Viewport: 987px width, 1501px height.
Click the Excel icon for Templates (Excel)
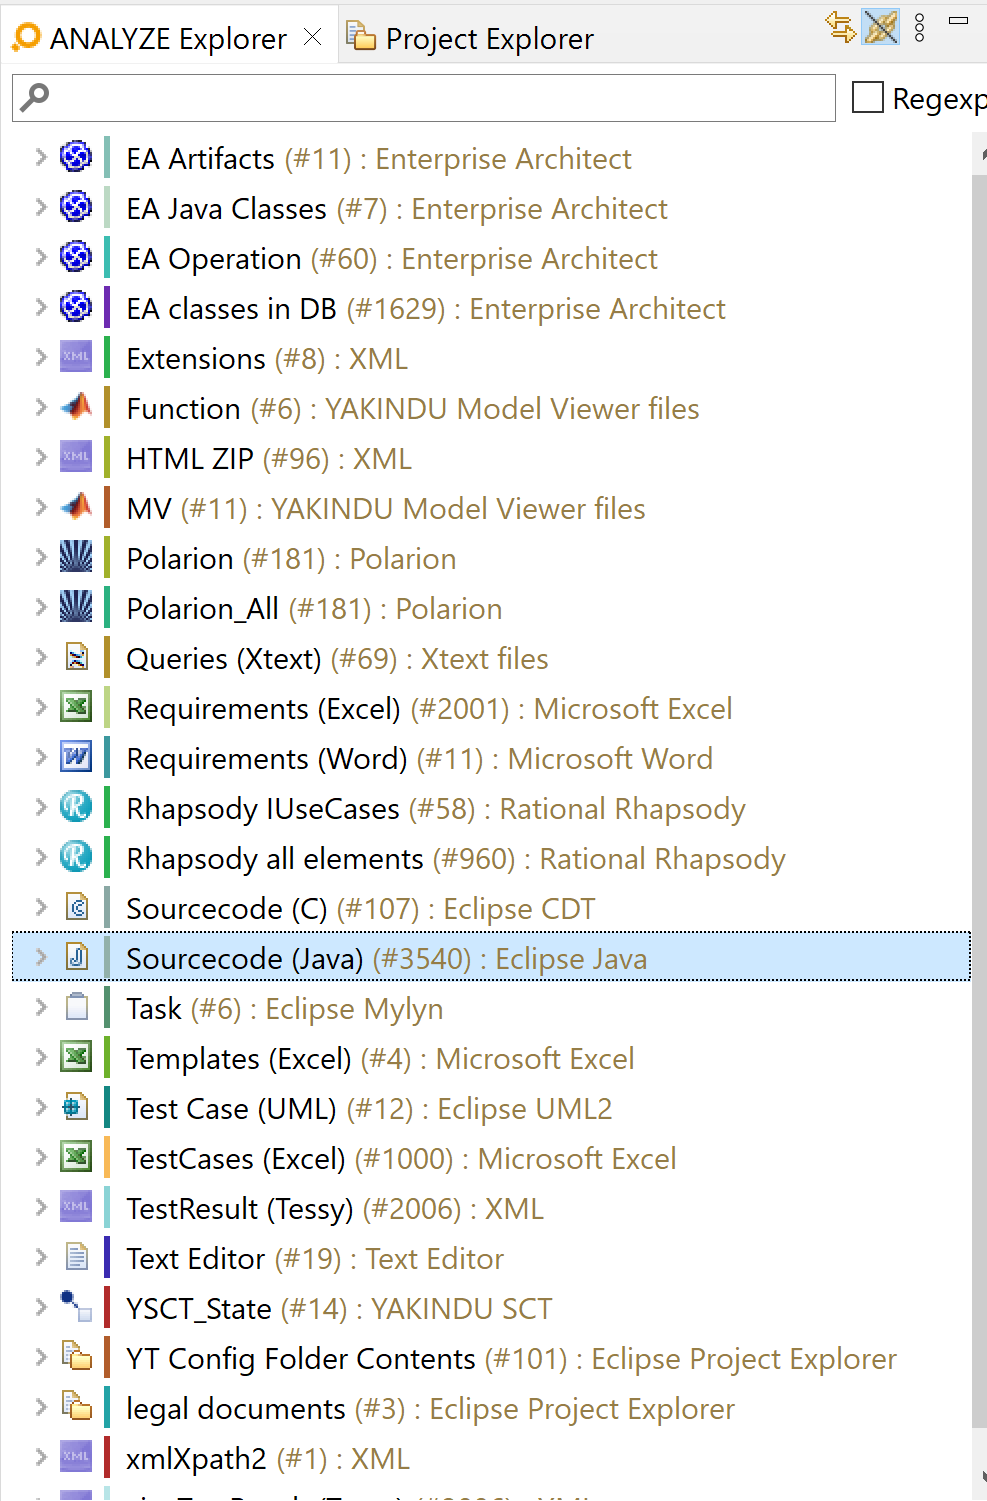(x=76, y=1057)
